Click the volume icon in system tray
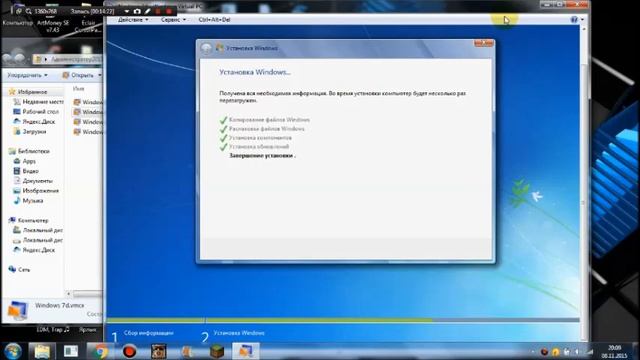The image size is (640, 360). (x=577, y=351)
